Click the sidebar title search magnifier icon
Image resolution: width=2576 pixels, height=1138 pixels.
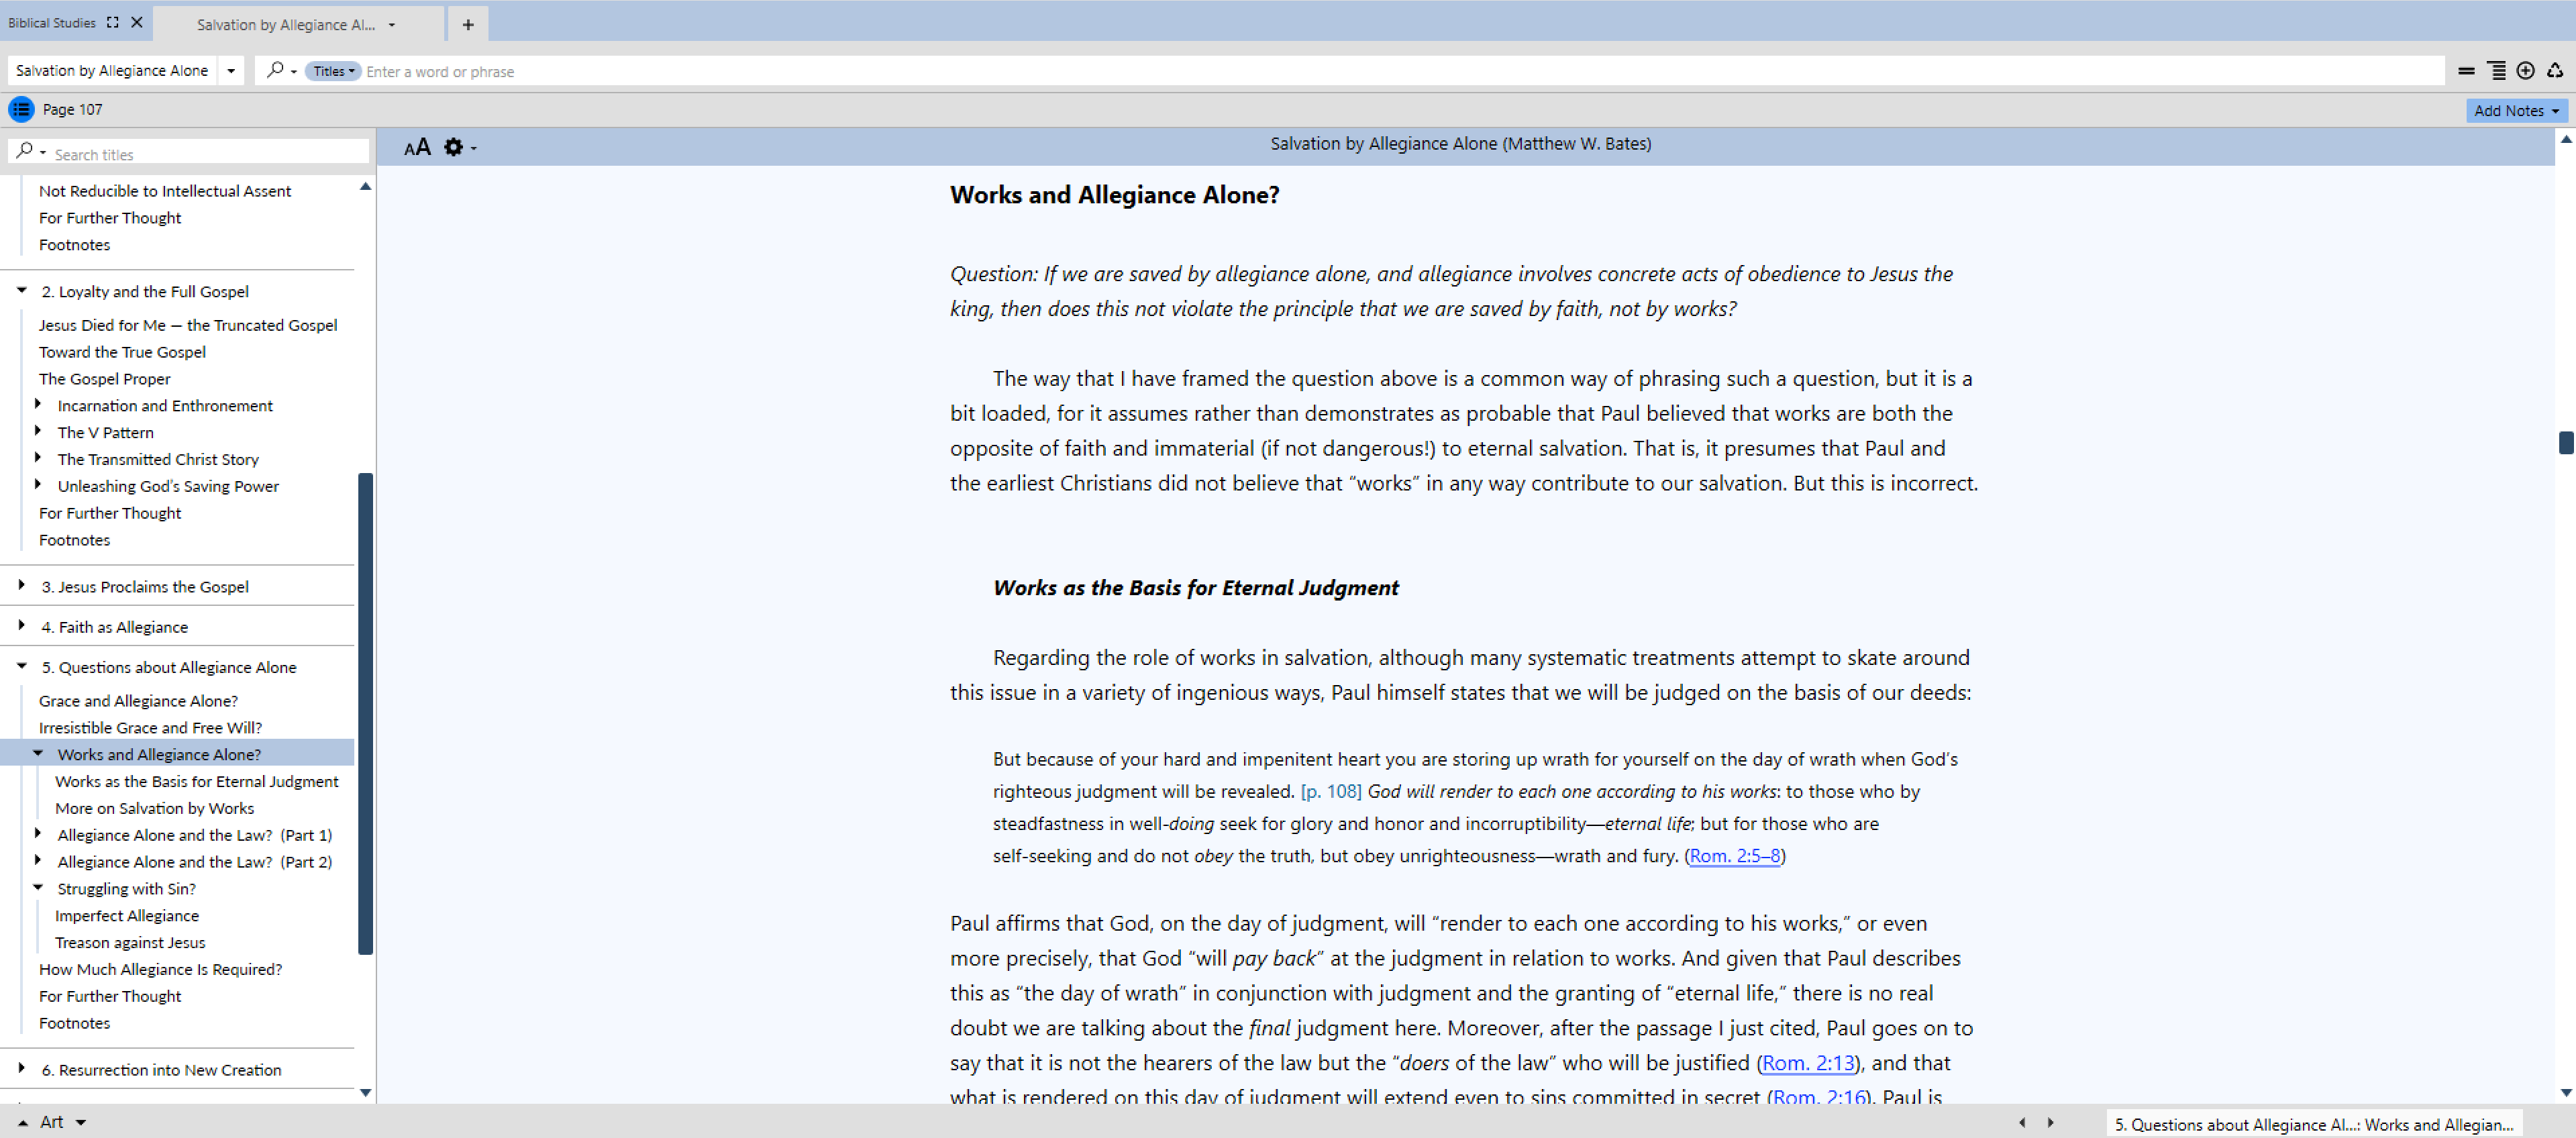(25, 150)
